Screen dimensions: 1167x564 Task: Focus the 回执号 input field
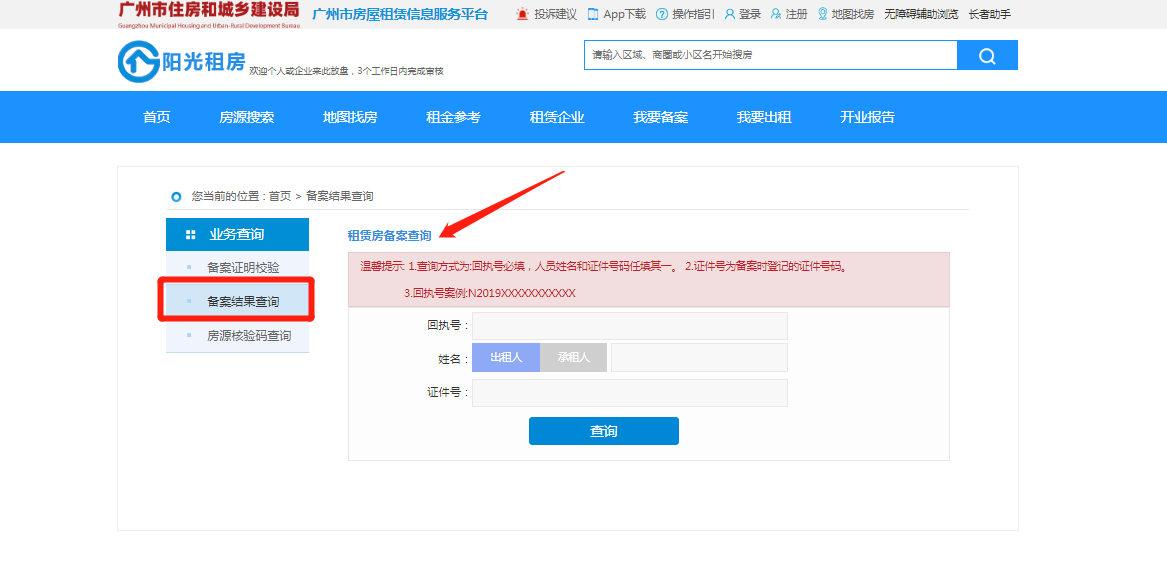pyautogui.click(x=630, y=326)
